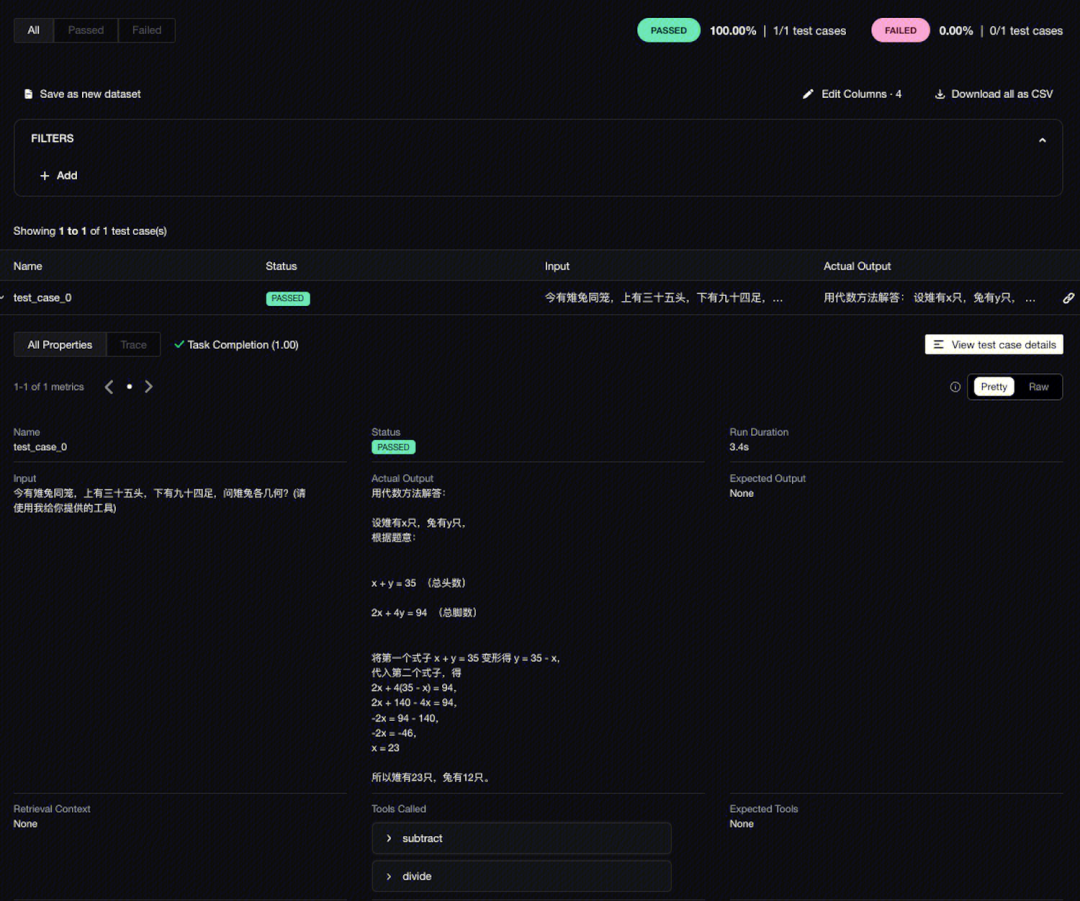The height and width of the screenshot is (901, 1080).
Task: Click the 1-1 of 1 metrics text
Action: click(48, 387)
